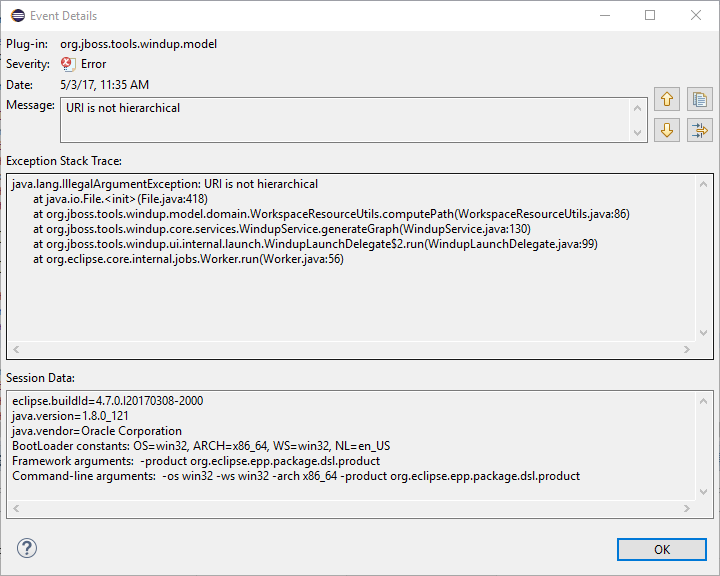
Task: Click inside the Message text field
Action: [x=340, y=119]
